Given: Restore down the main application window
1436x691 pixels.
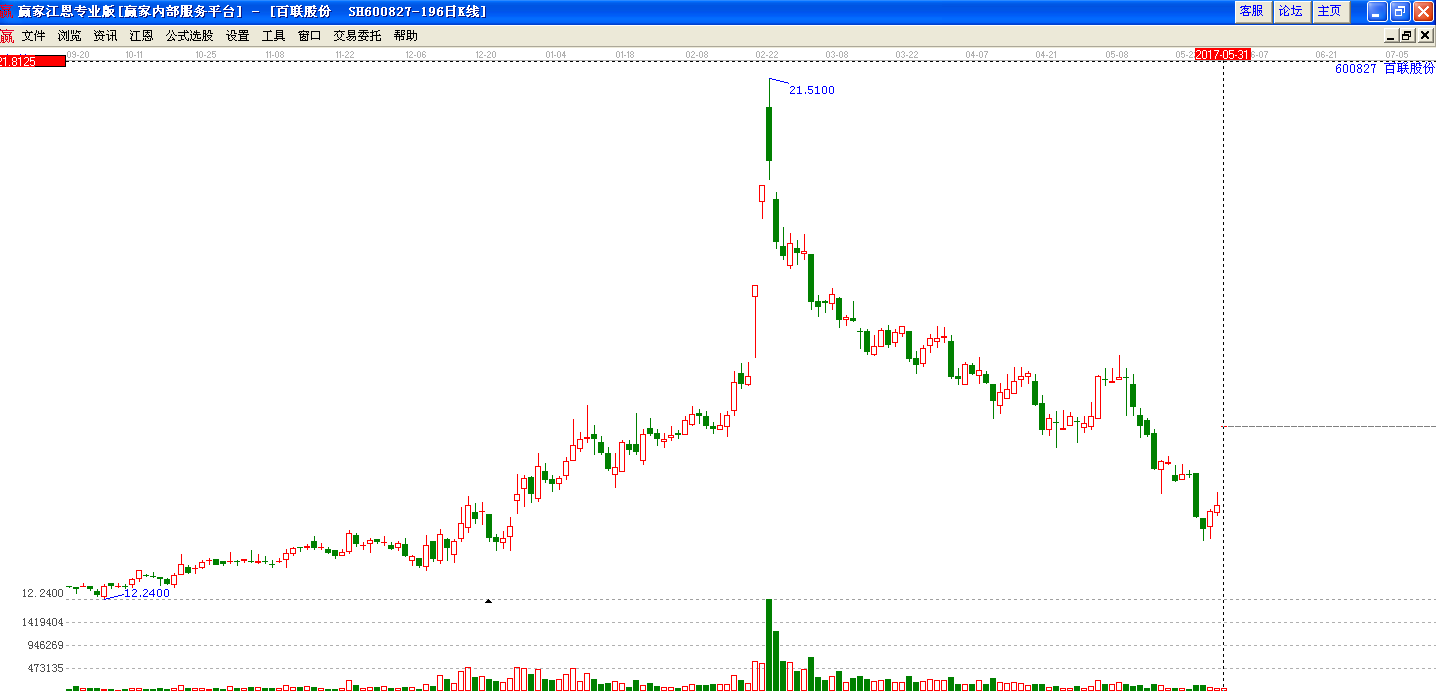Looking at the screenshot, I should [1400, 11].
